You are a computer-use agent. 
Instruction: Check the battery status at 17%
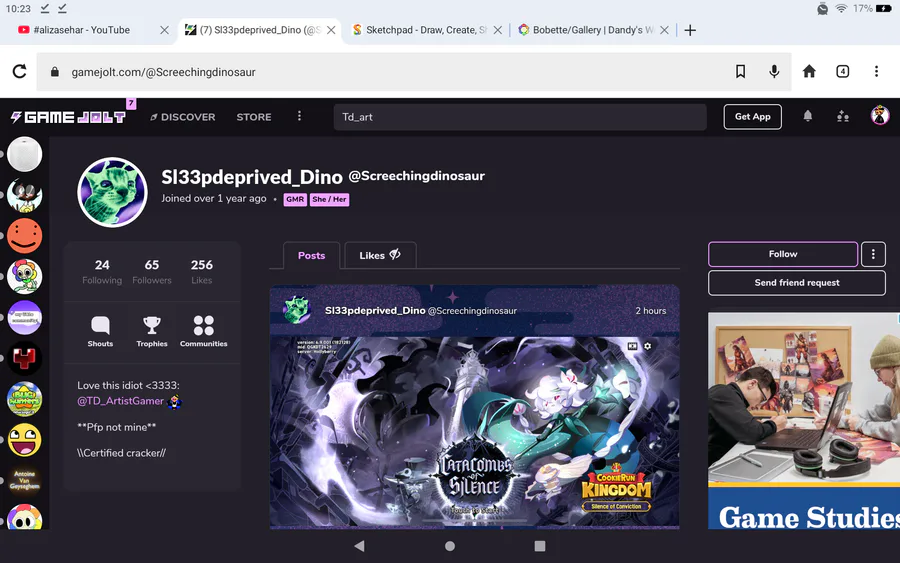click(871, 9)
